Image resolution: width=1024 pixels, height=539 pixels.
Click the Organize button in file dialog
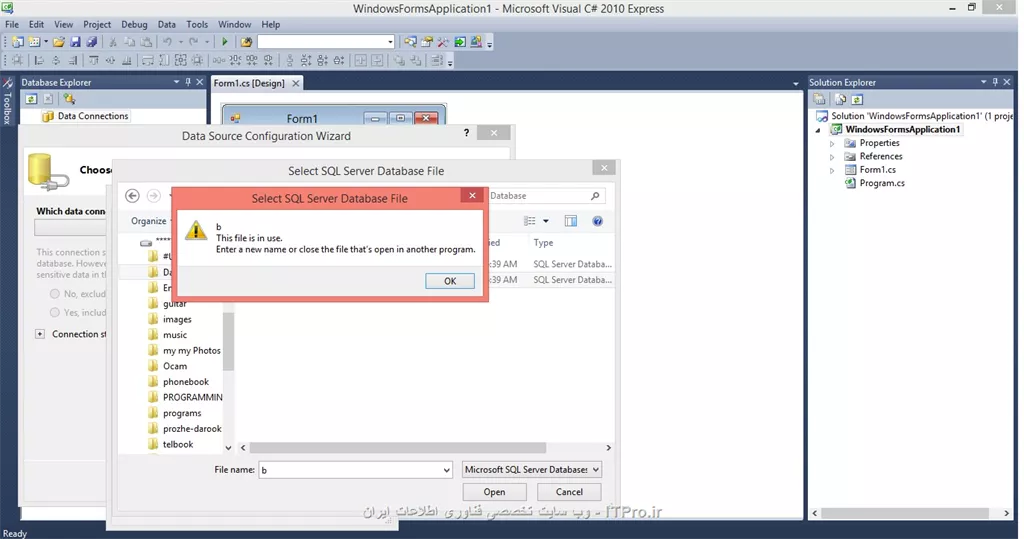click(x=149, y=221)
